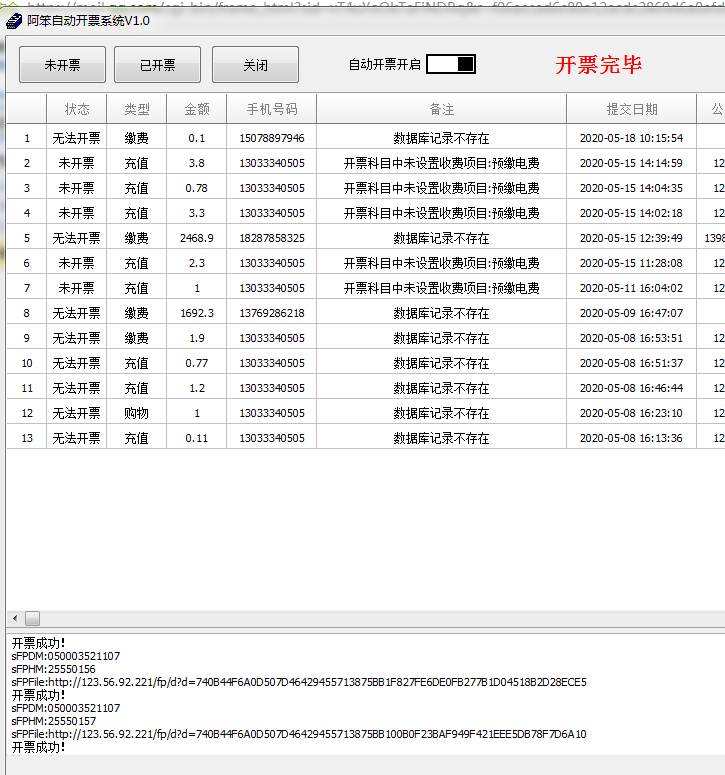
Task: Click the 关闭 button
Action: [255, 65]
